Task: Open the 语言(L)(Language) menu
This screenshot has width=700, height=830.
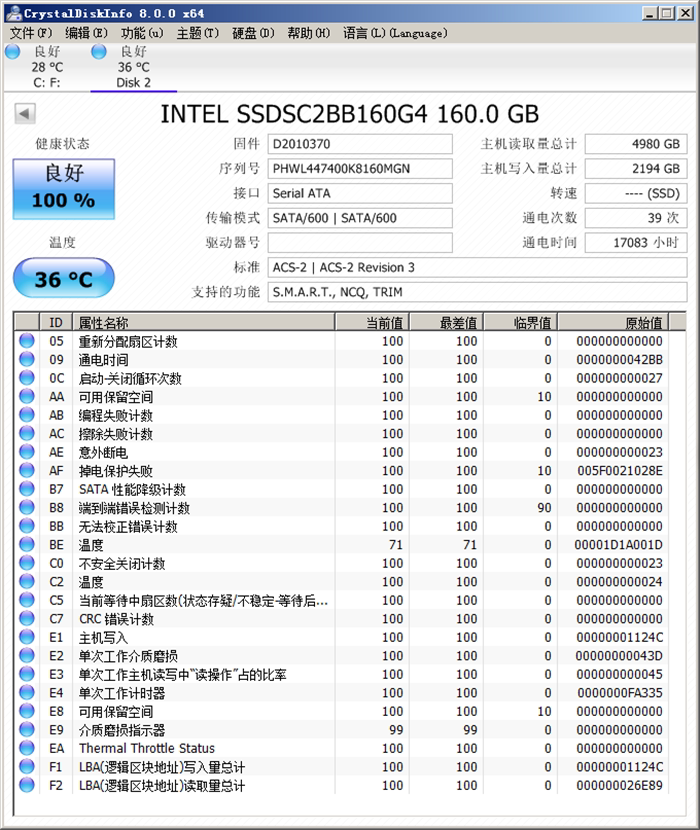Action: coord(395,33)
